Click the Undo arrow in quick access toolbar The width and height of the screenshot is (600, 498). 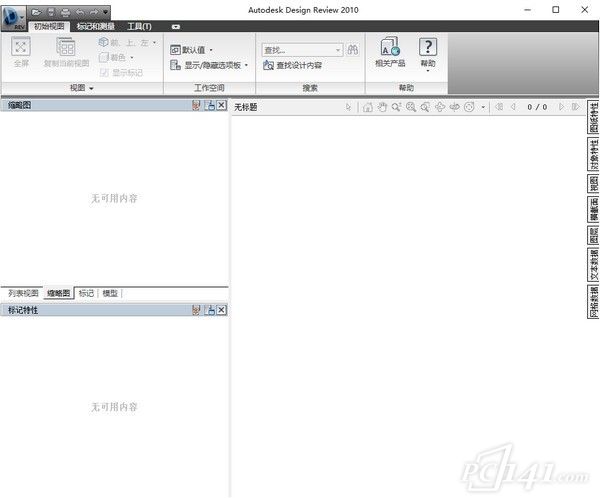pos(80,13)
